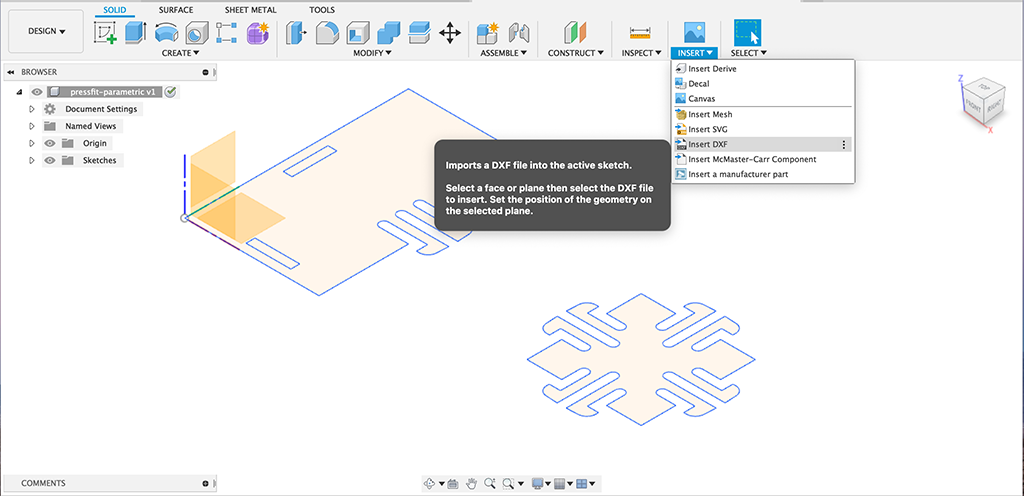
Task: Select the Press Pull tool
Action: (x=297, y=33)
